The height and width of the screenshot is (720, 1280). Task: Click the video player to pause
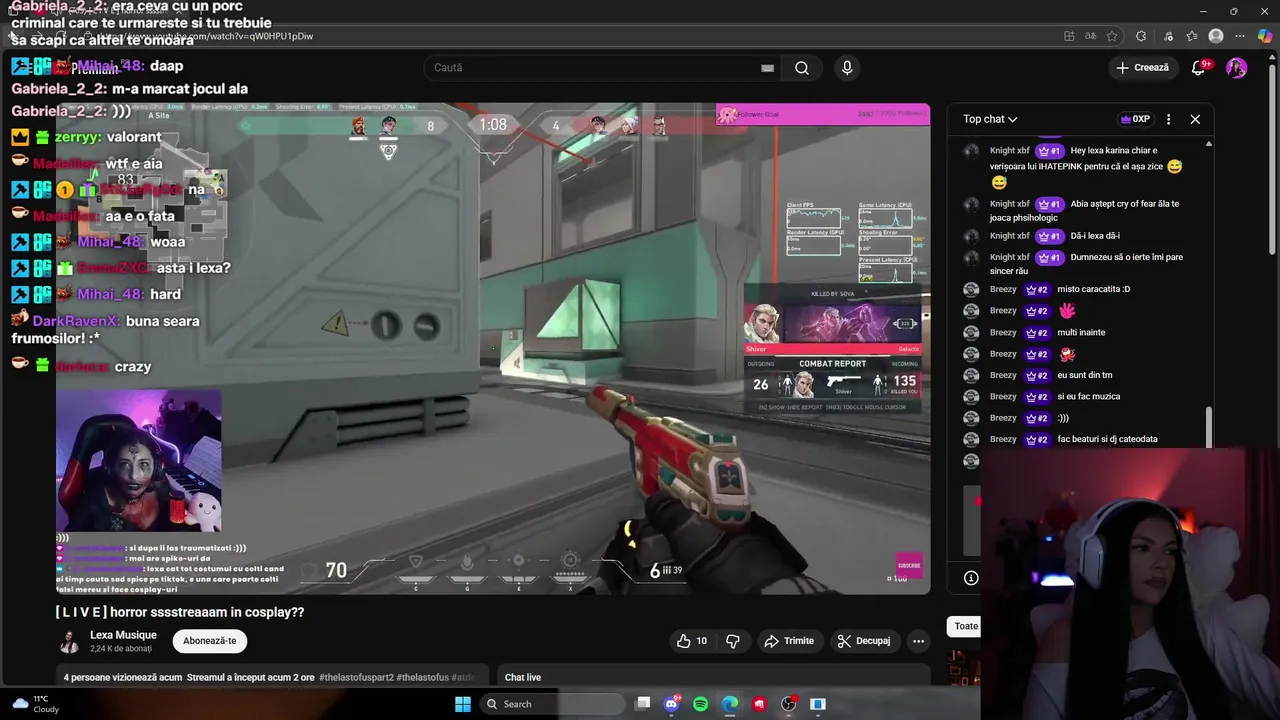(493, 349)
